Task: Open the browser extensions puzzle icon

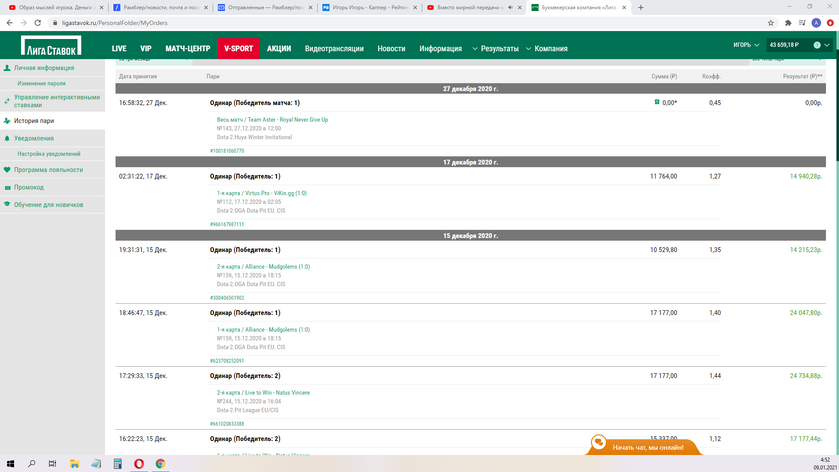Action: click(788, 23)
